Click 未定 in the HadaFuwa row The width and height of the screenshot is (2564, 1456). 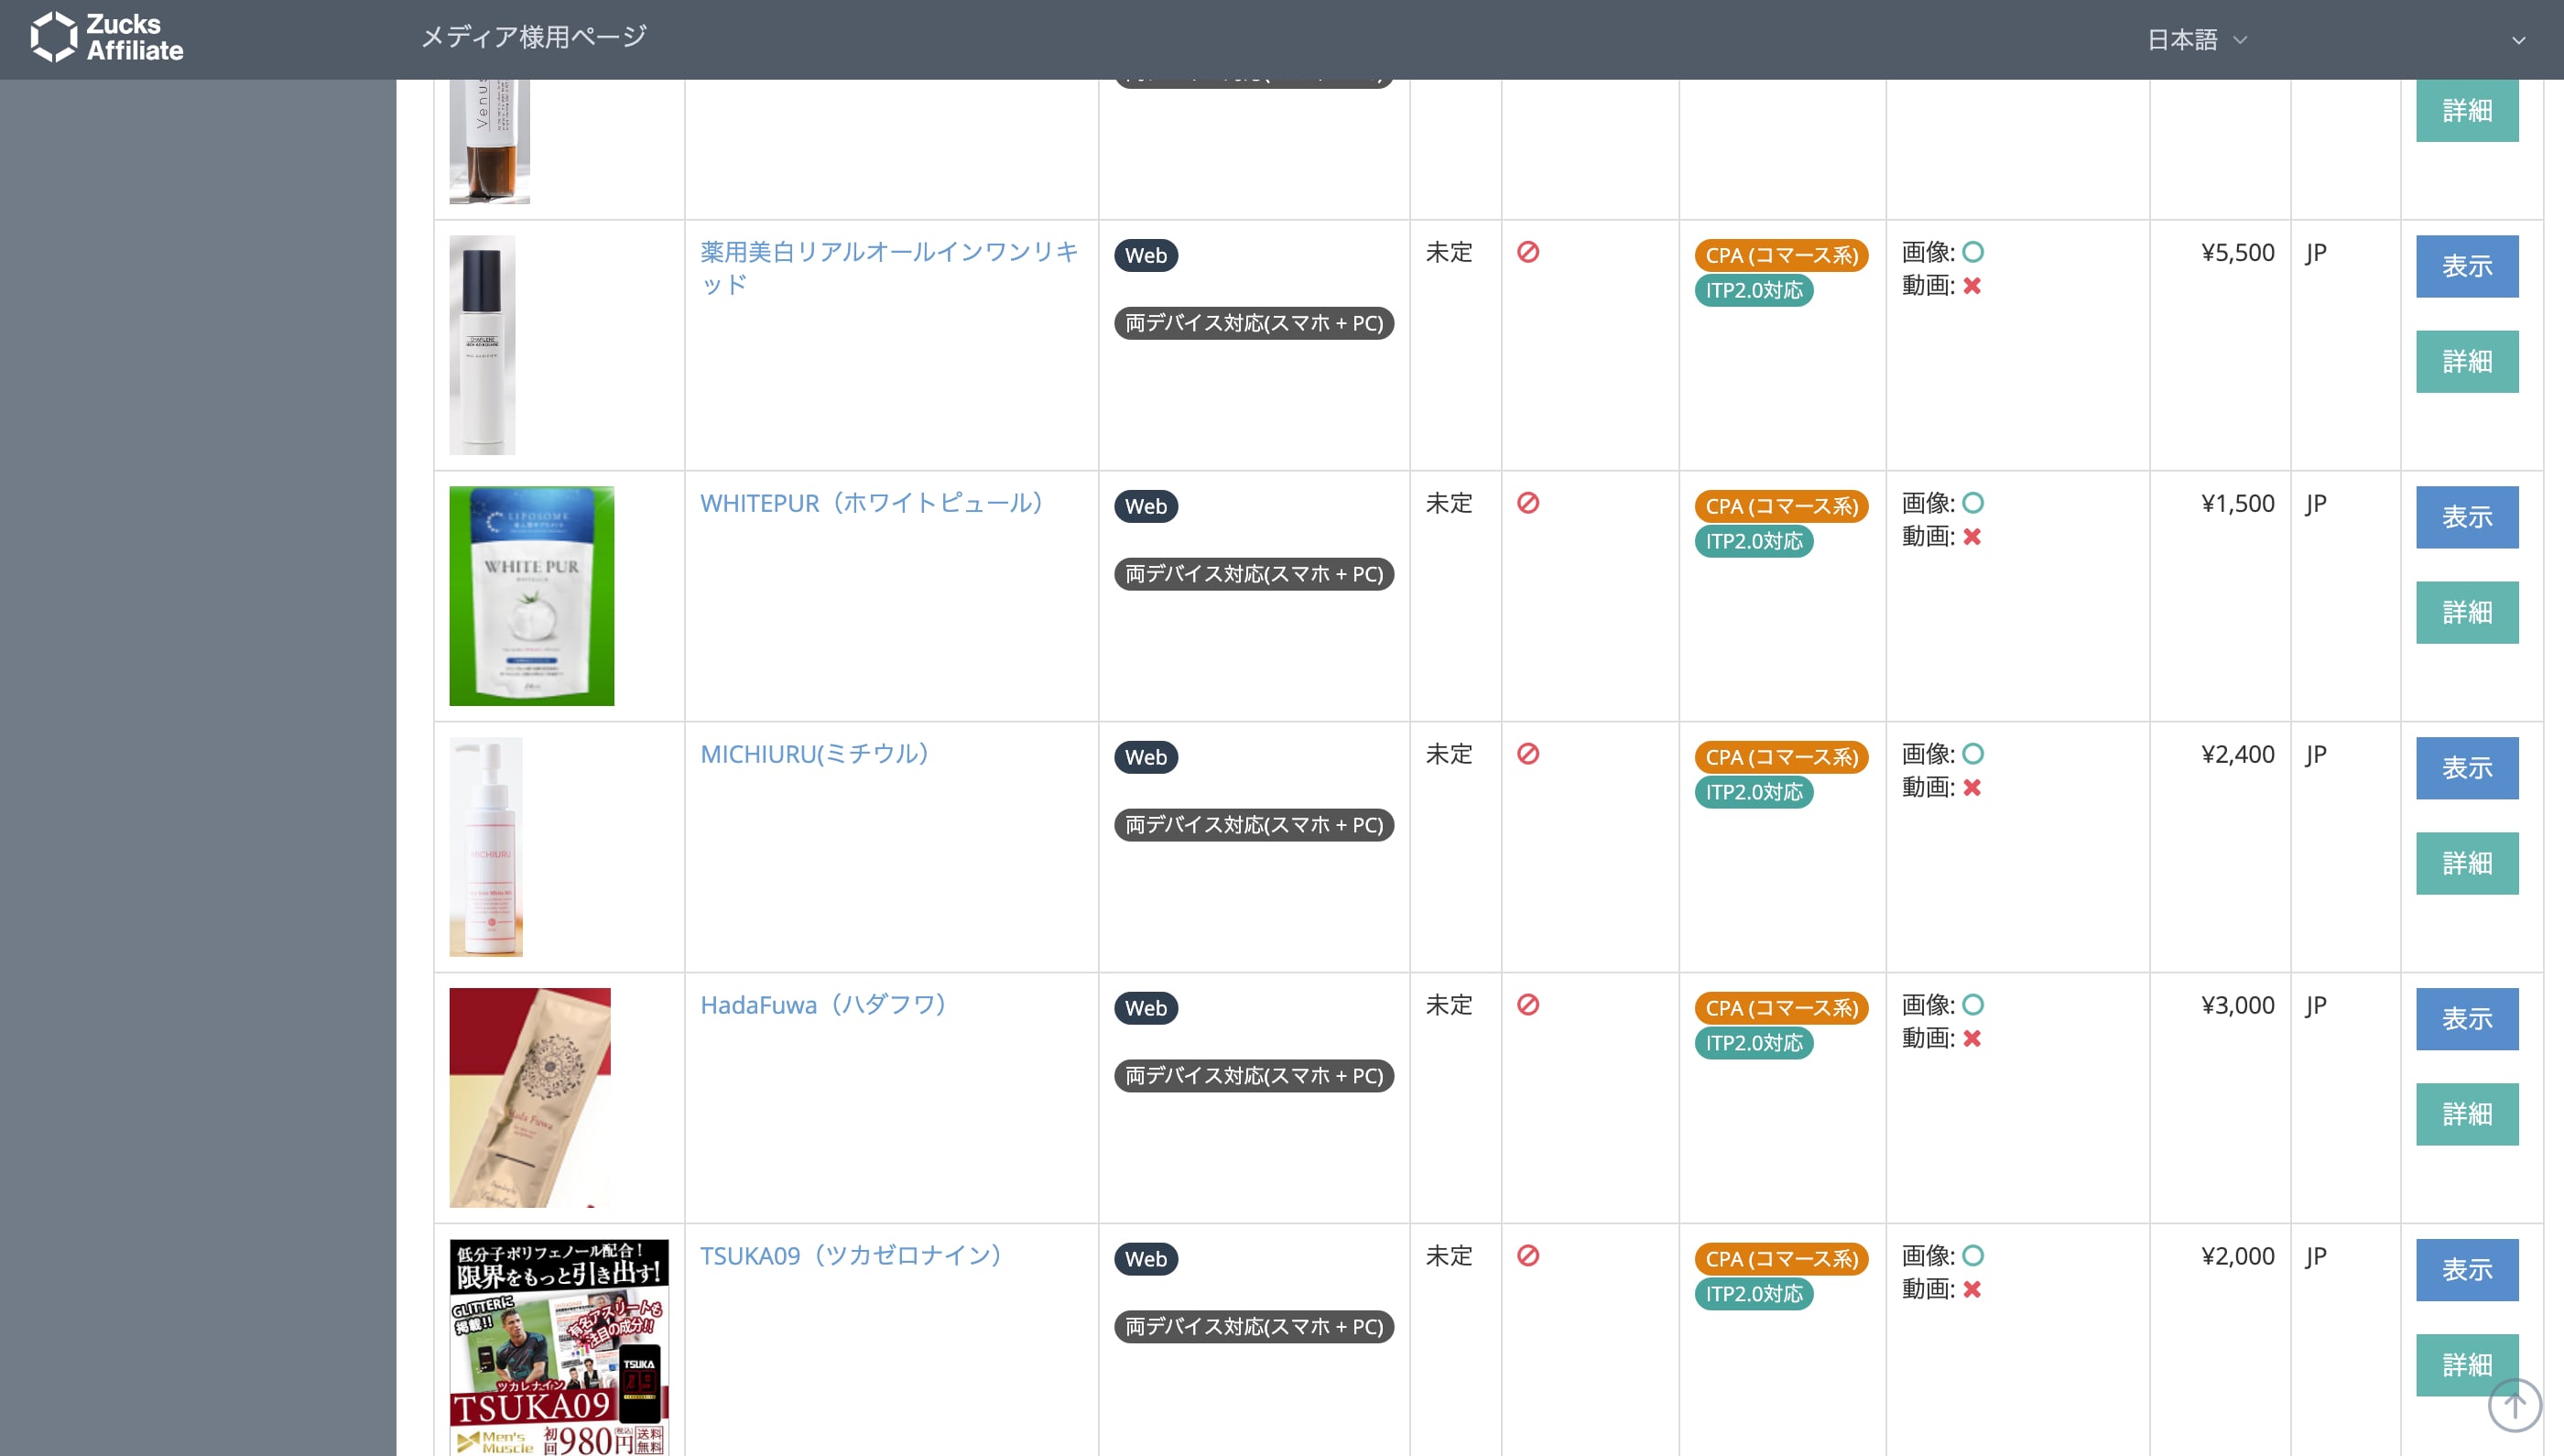1449,1005
